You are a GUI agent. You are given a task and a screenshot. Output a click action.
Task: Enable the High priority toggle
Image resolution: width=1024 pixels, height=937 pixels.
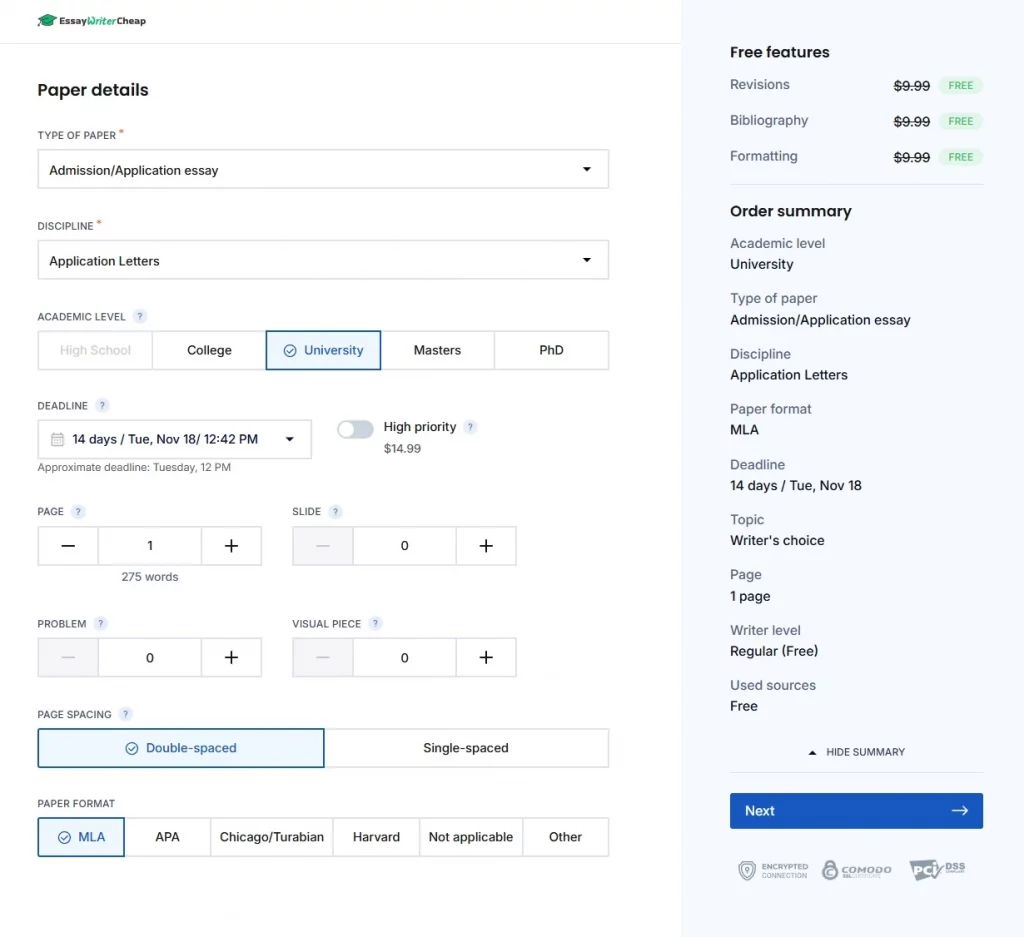click(x=355, y=429)
